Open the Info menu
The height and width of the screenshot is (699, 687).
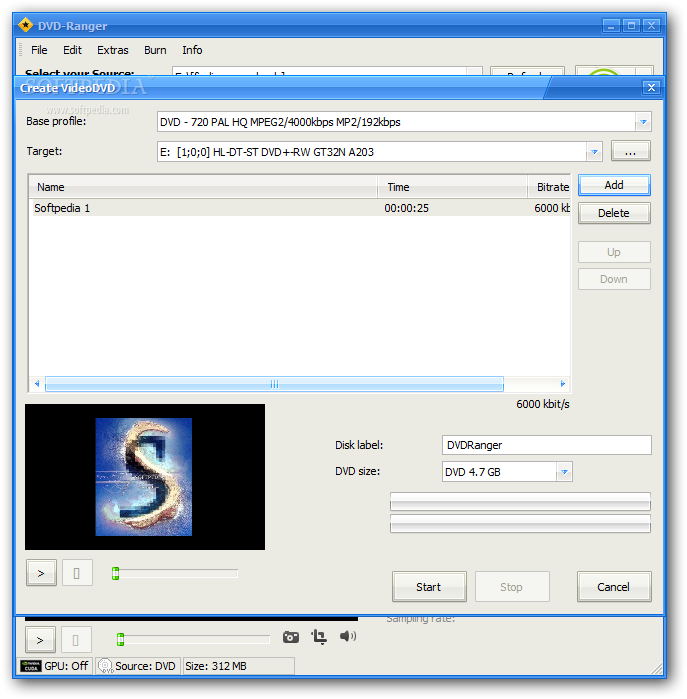[x=192, y=50]
